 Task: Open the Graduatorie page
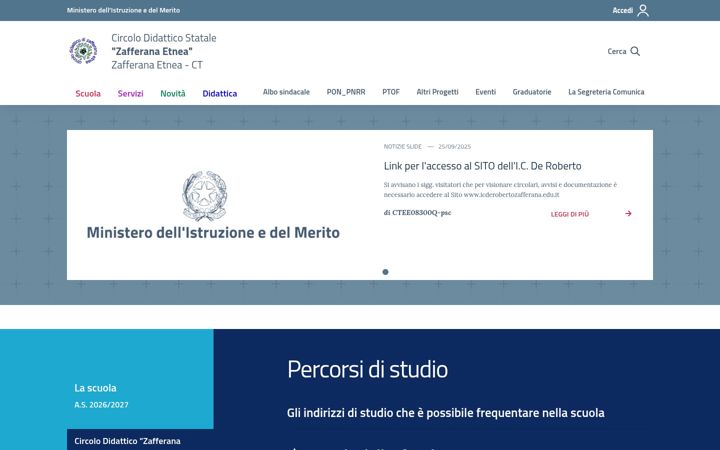pos(532,92)
